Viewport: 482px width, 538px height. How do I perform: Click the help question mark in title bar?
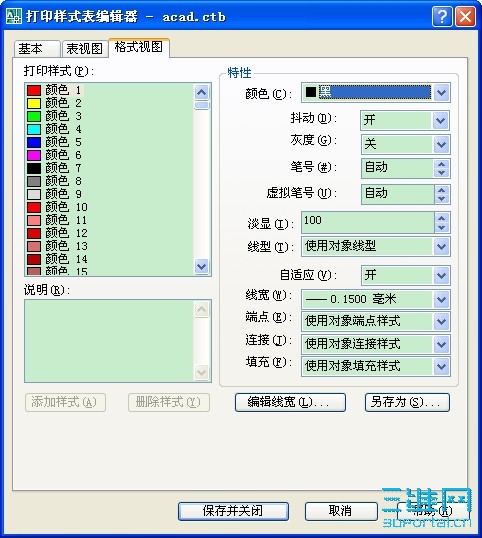click(x=442, y=16)
